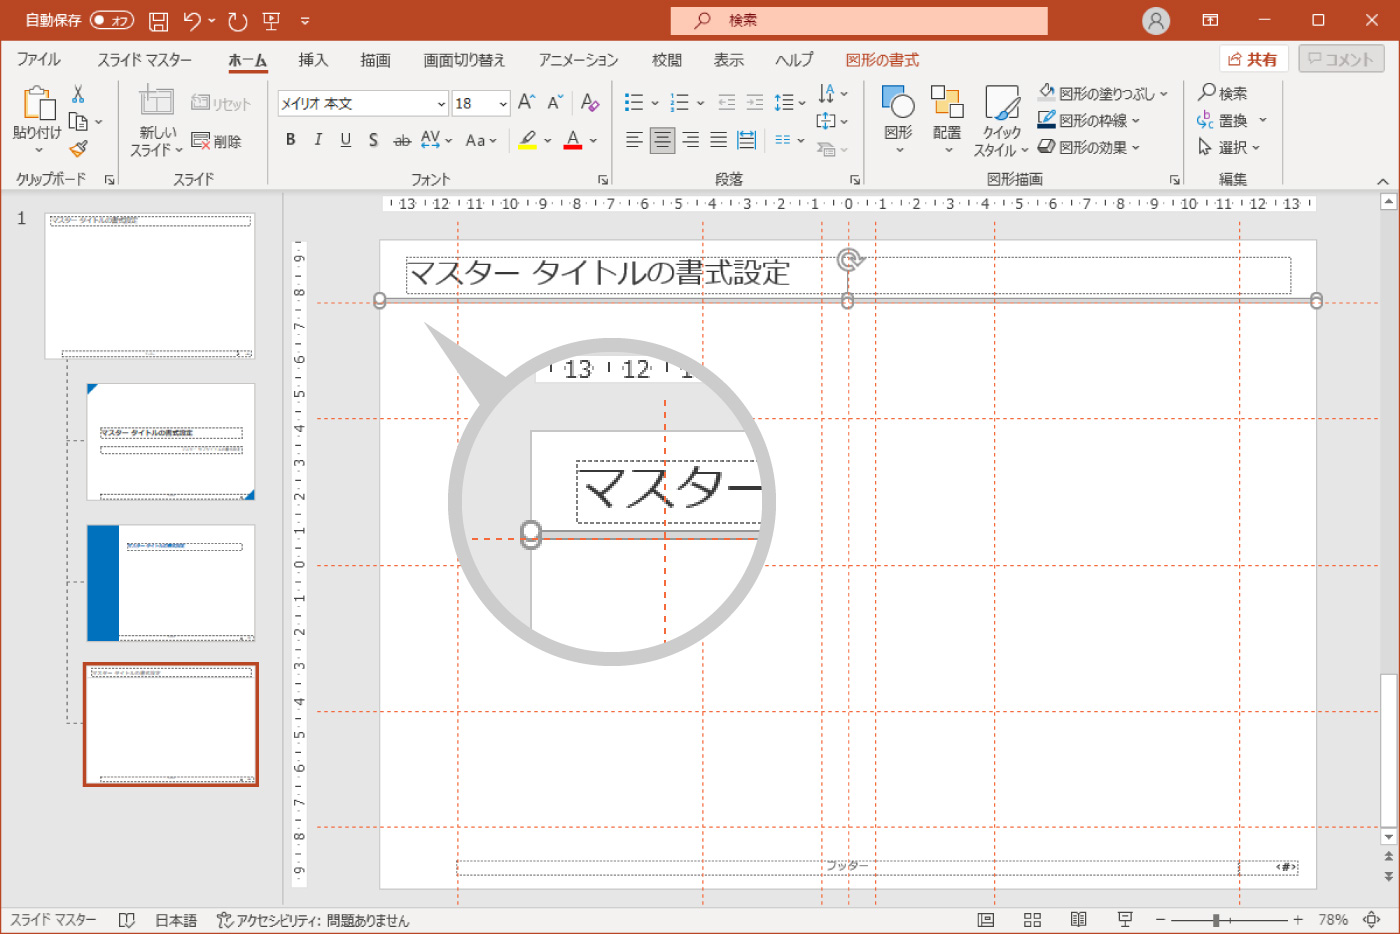Undo the last action

coord(193,20)
